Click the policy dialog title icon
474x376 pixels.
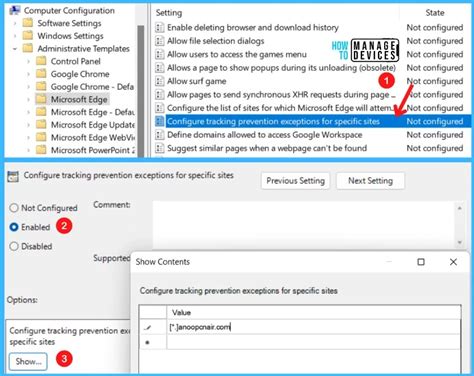[13, 176]
